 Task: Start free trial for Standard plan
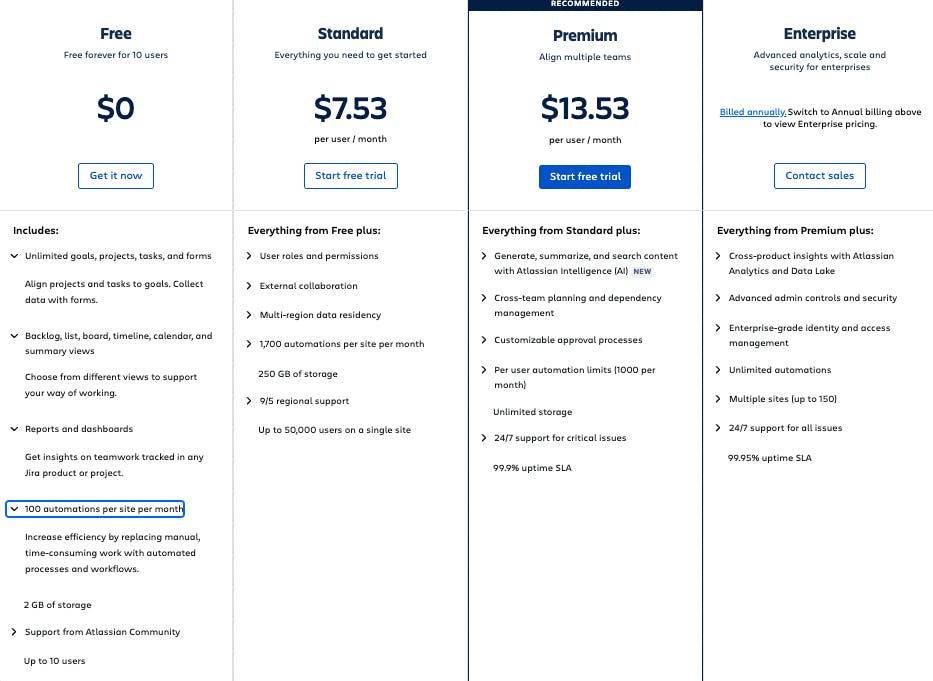point(350,176)
